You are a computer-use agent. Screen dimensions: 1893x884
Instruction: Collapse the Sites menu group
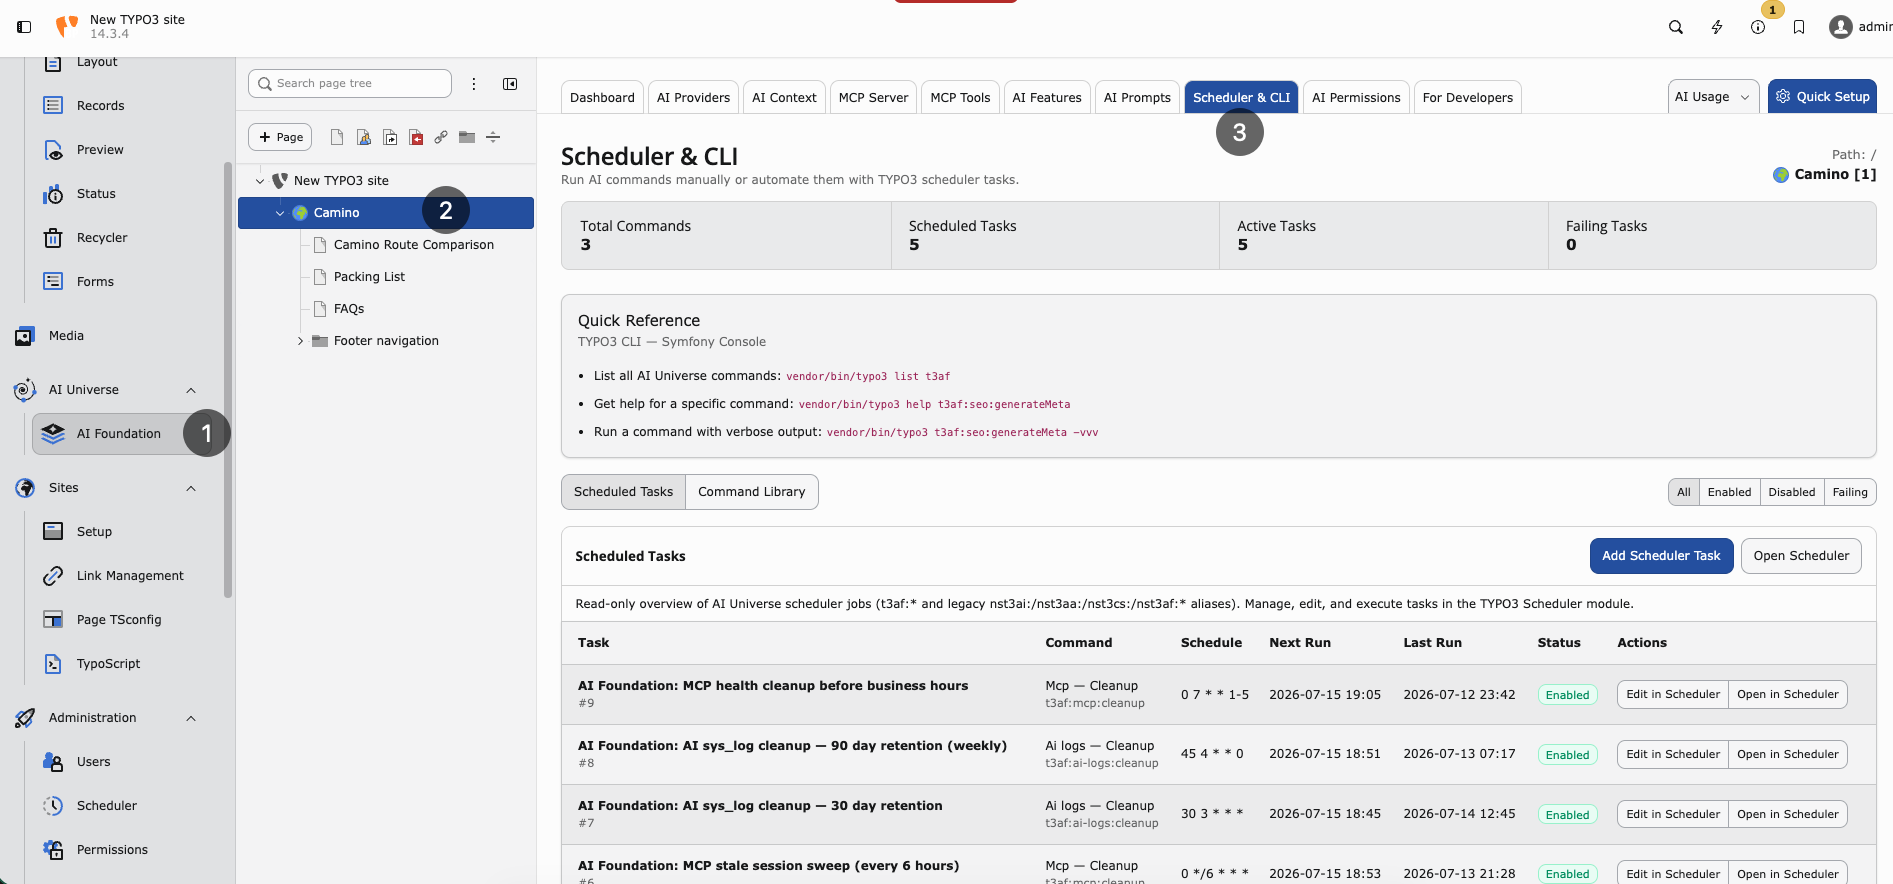click(191, 488)
